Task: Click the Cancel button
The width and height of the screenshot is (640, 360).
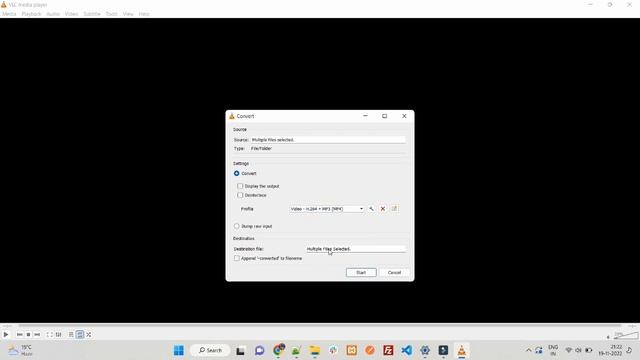Action: pos(394,273)
